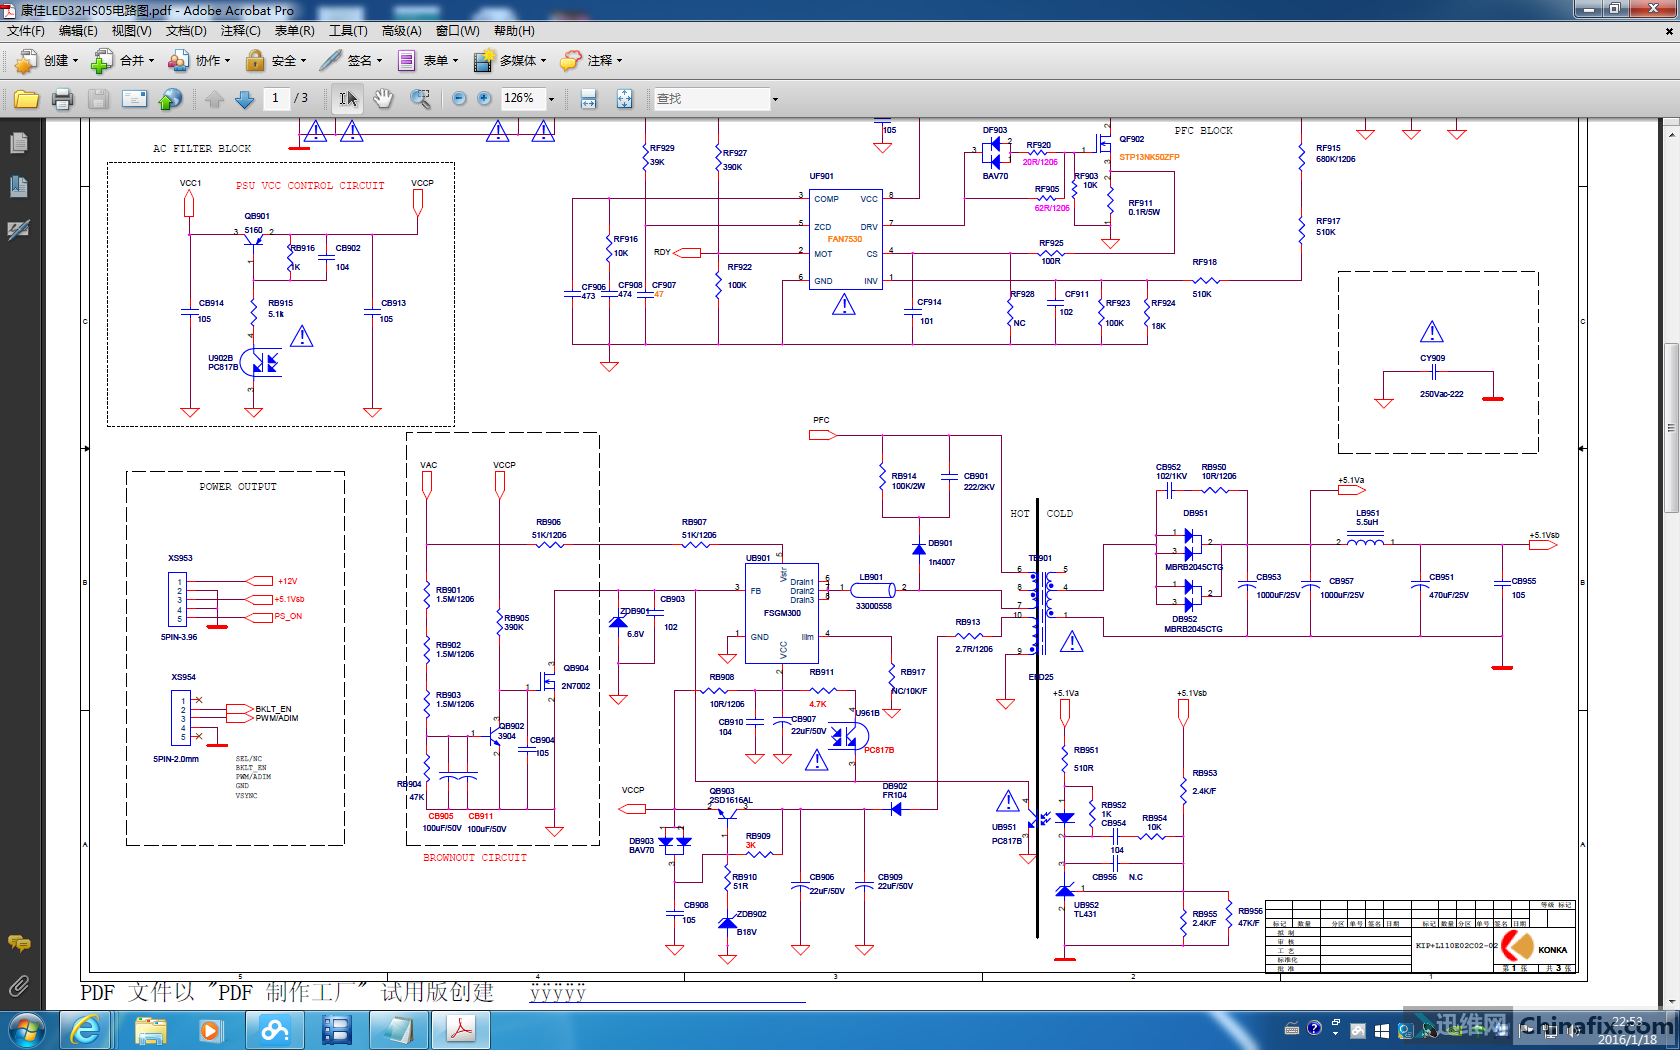Open a file with the folder icon

(x=26, y=99)
